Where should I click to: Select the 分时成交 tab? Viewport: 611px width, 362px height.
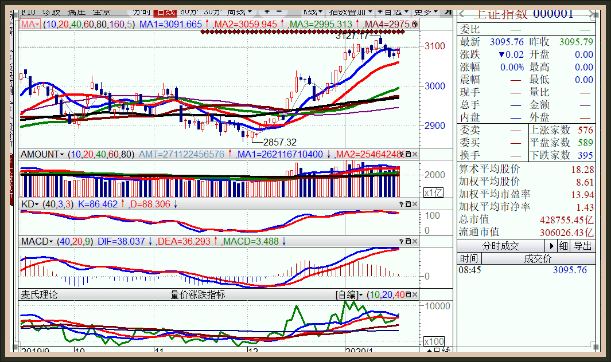pos(501,246)
